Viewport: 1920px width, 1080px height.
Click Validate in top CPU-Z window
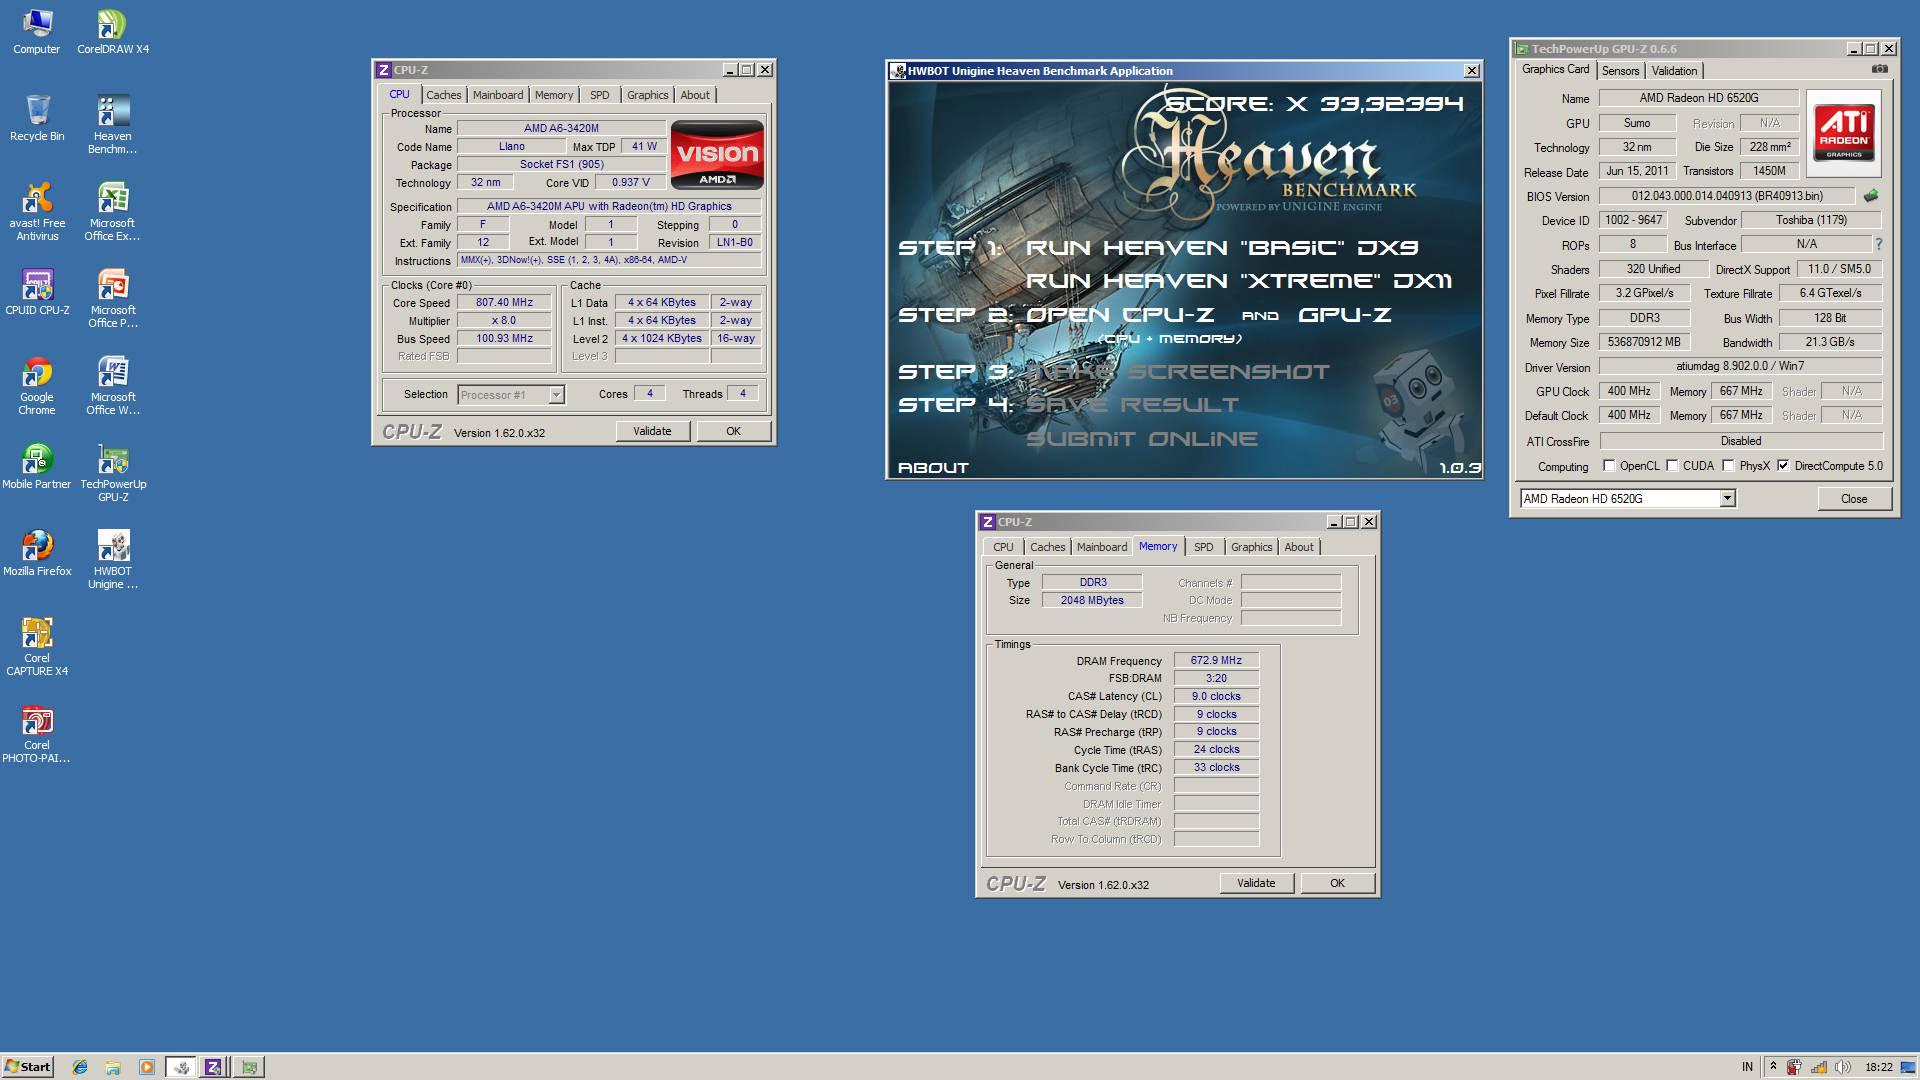[x=652, y=431]
